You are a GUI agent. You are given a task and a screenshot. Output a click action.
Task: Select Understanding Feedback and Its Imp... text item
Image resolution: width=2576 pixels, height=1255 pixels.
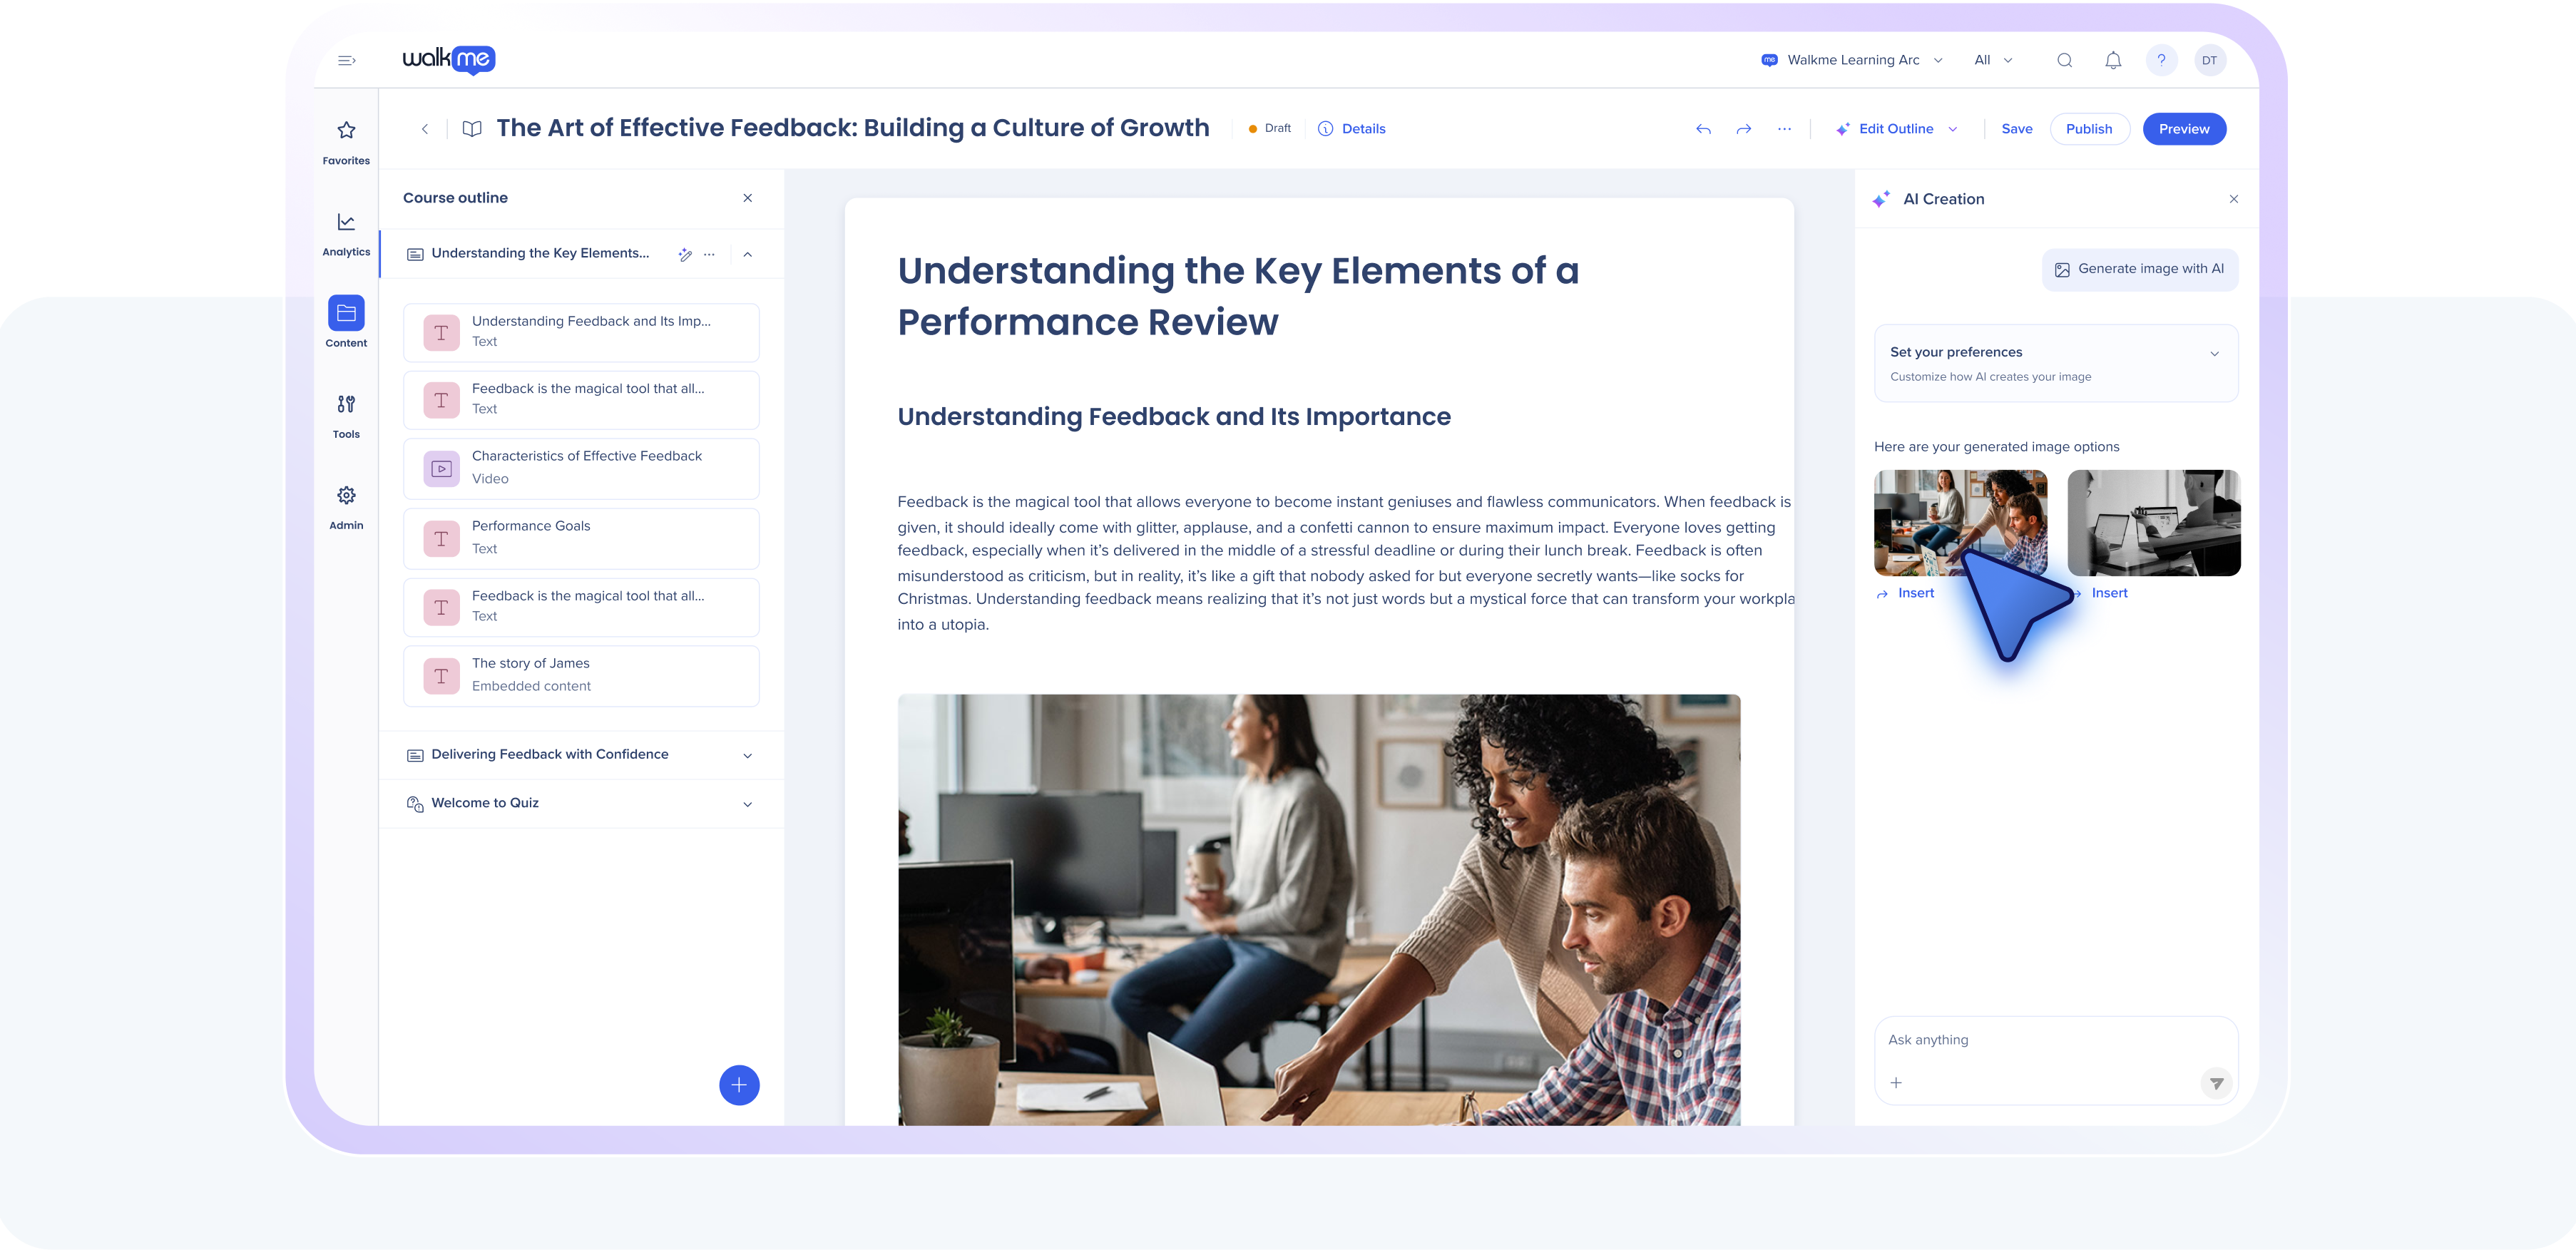[x=581, y=333]
